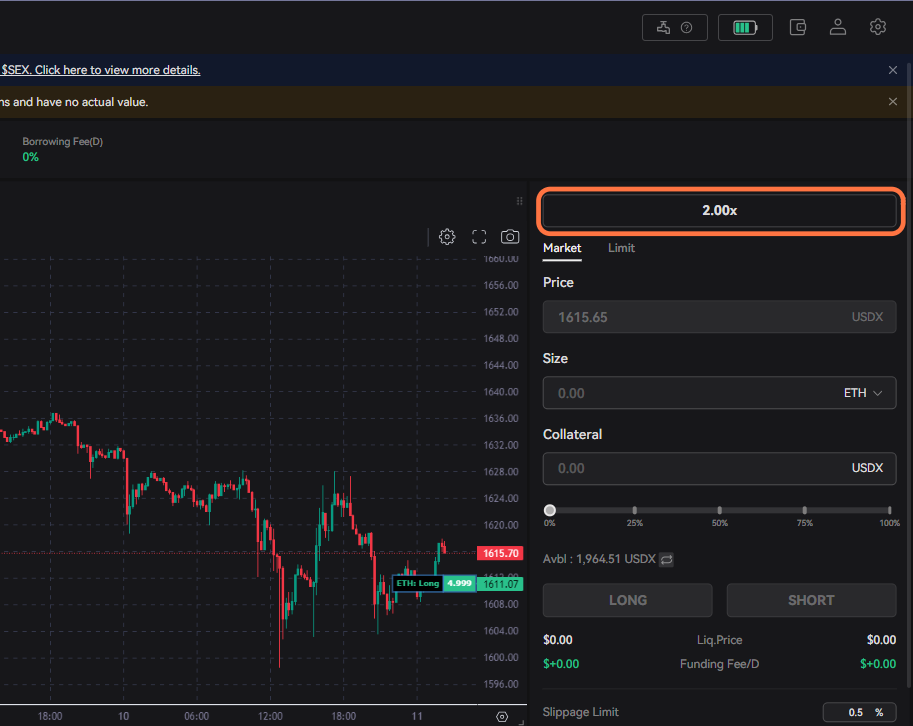
Task: Click the SHORT button
Action: point(811,600)
